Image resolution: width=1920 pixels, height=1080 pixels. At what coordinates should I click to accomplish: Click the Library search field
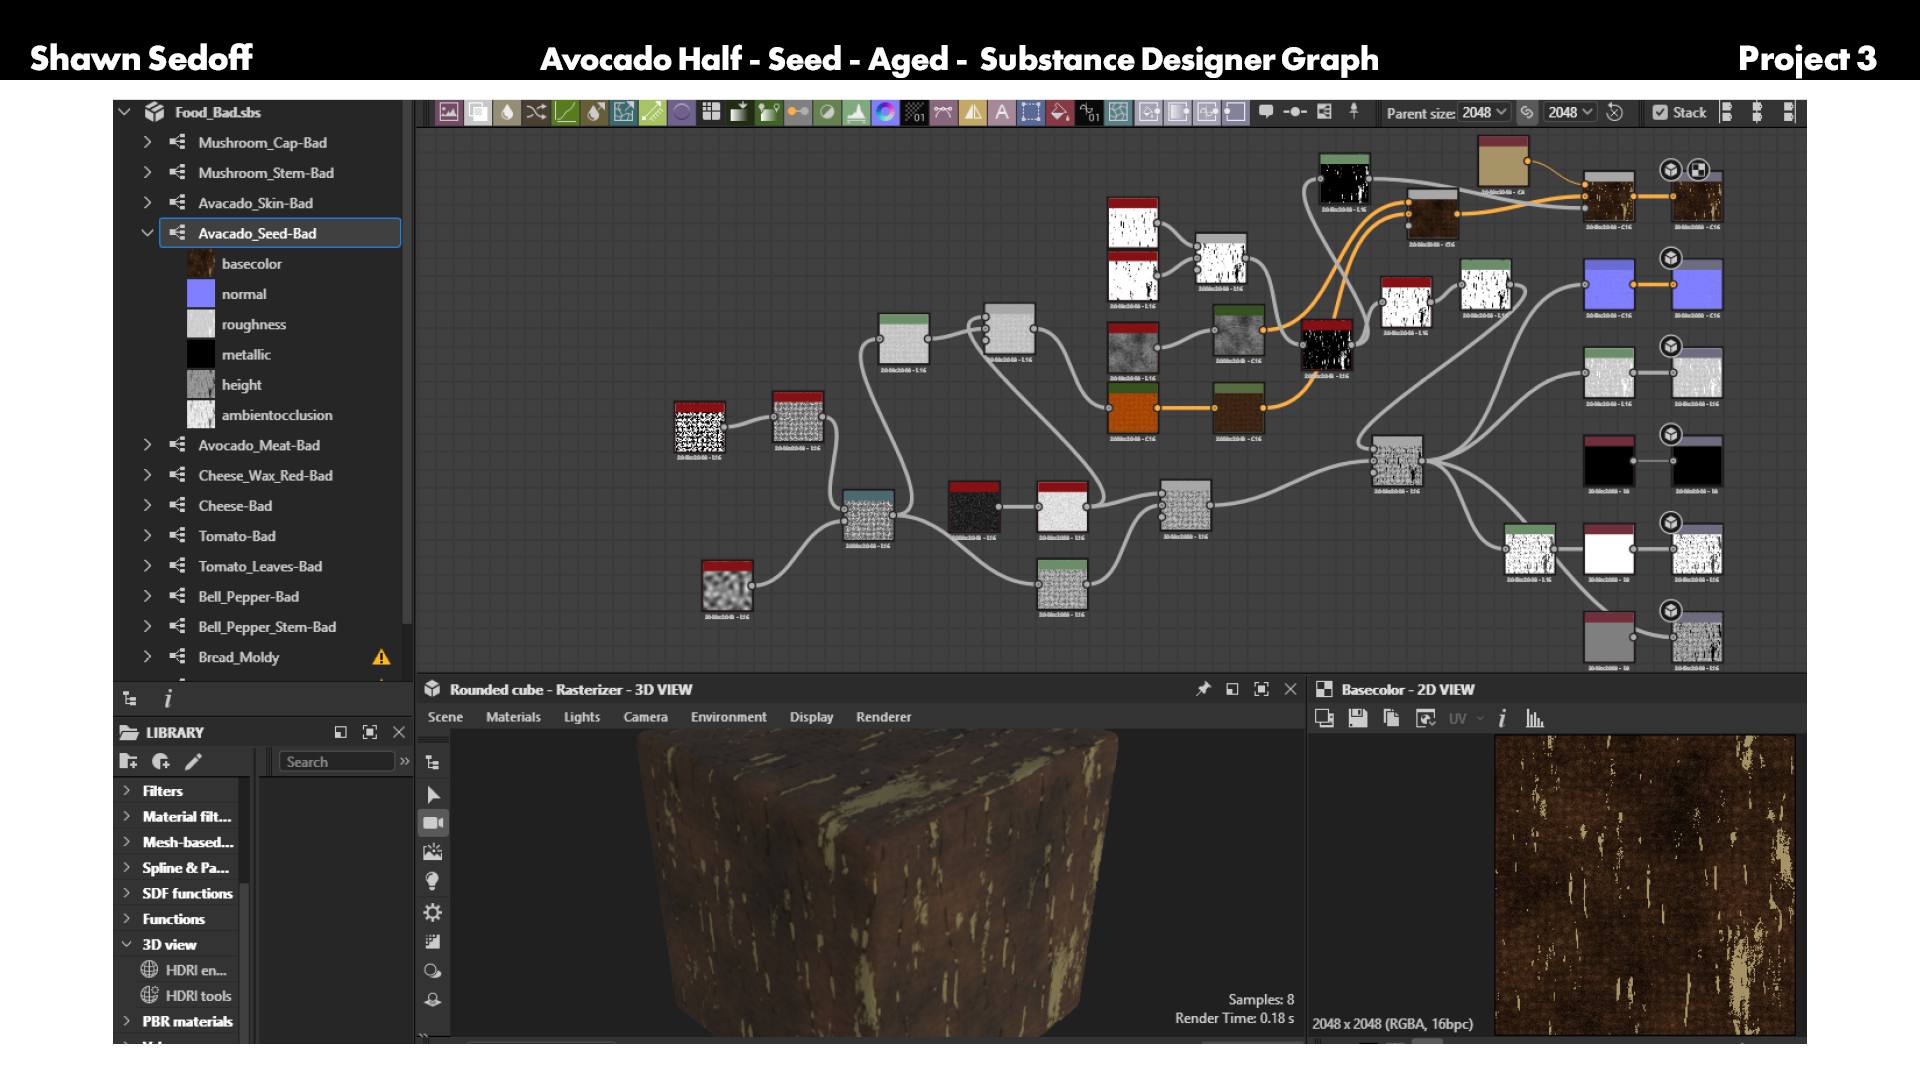coord(337,762)
